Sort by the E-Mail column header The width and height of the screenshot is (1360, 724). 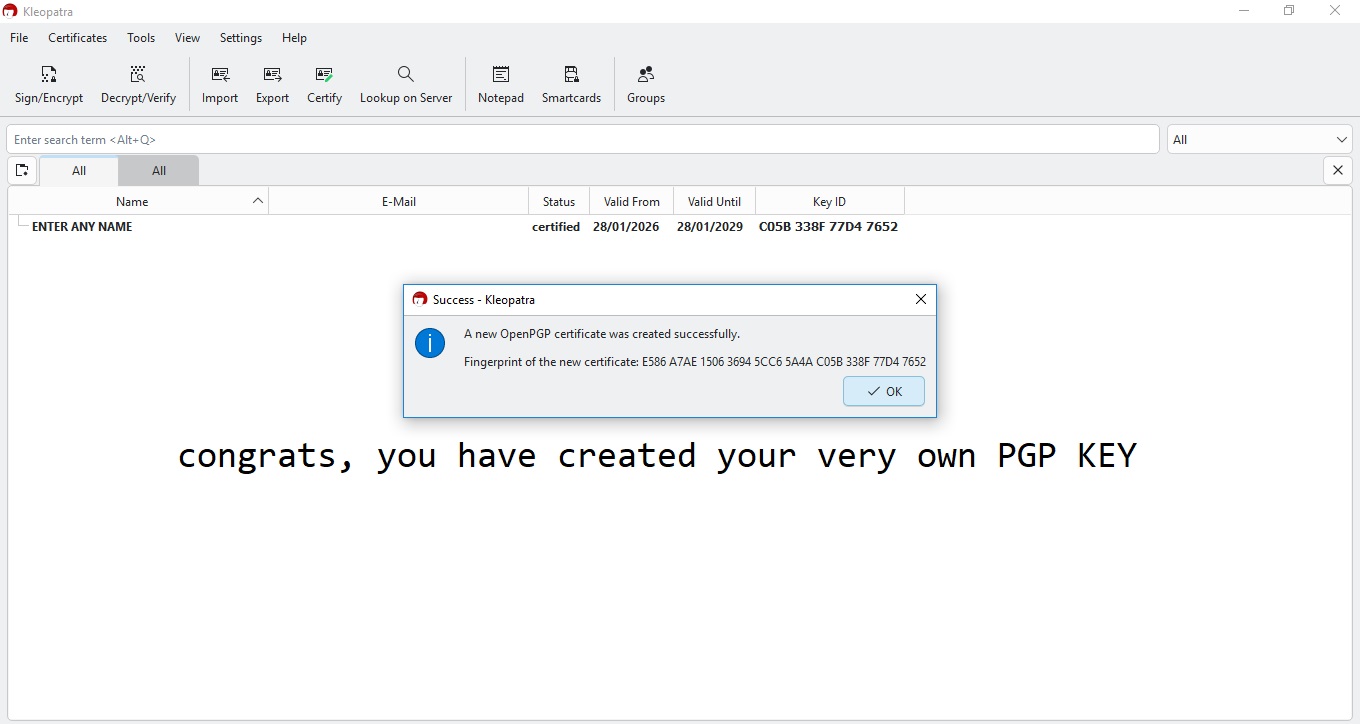(399, 201)
